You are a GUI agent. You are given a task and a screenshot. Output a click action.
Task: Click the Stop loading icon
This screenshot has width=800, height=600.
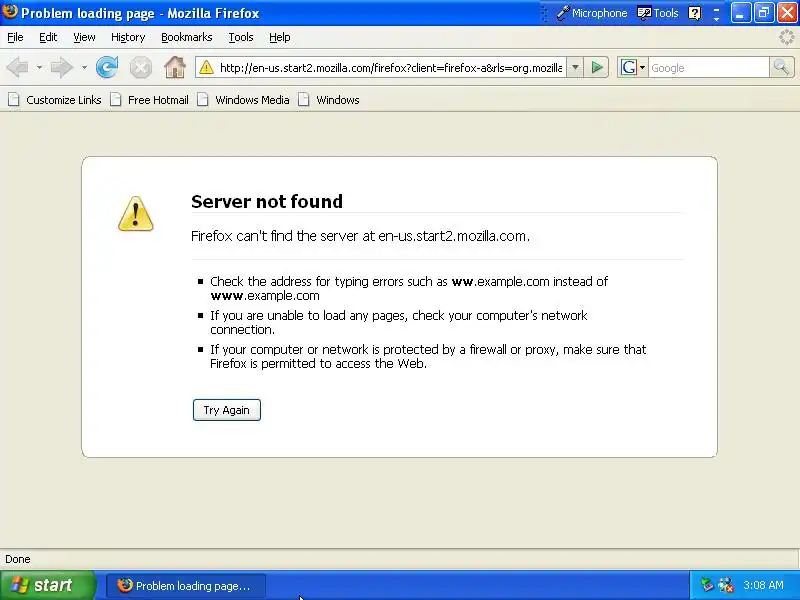click(140, 67)
